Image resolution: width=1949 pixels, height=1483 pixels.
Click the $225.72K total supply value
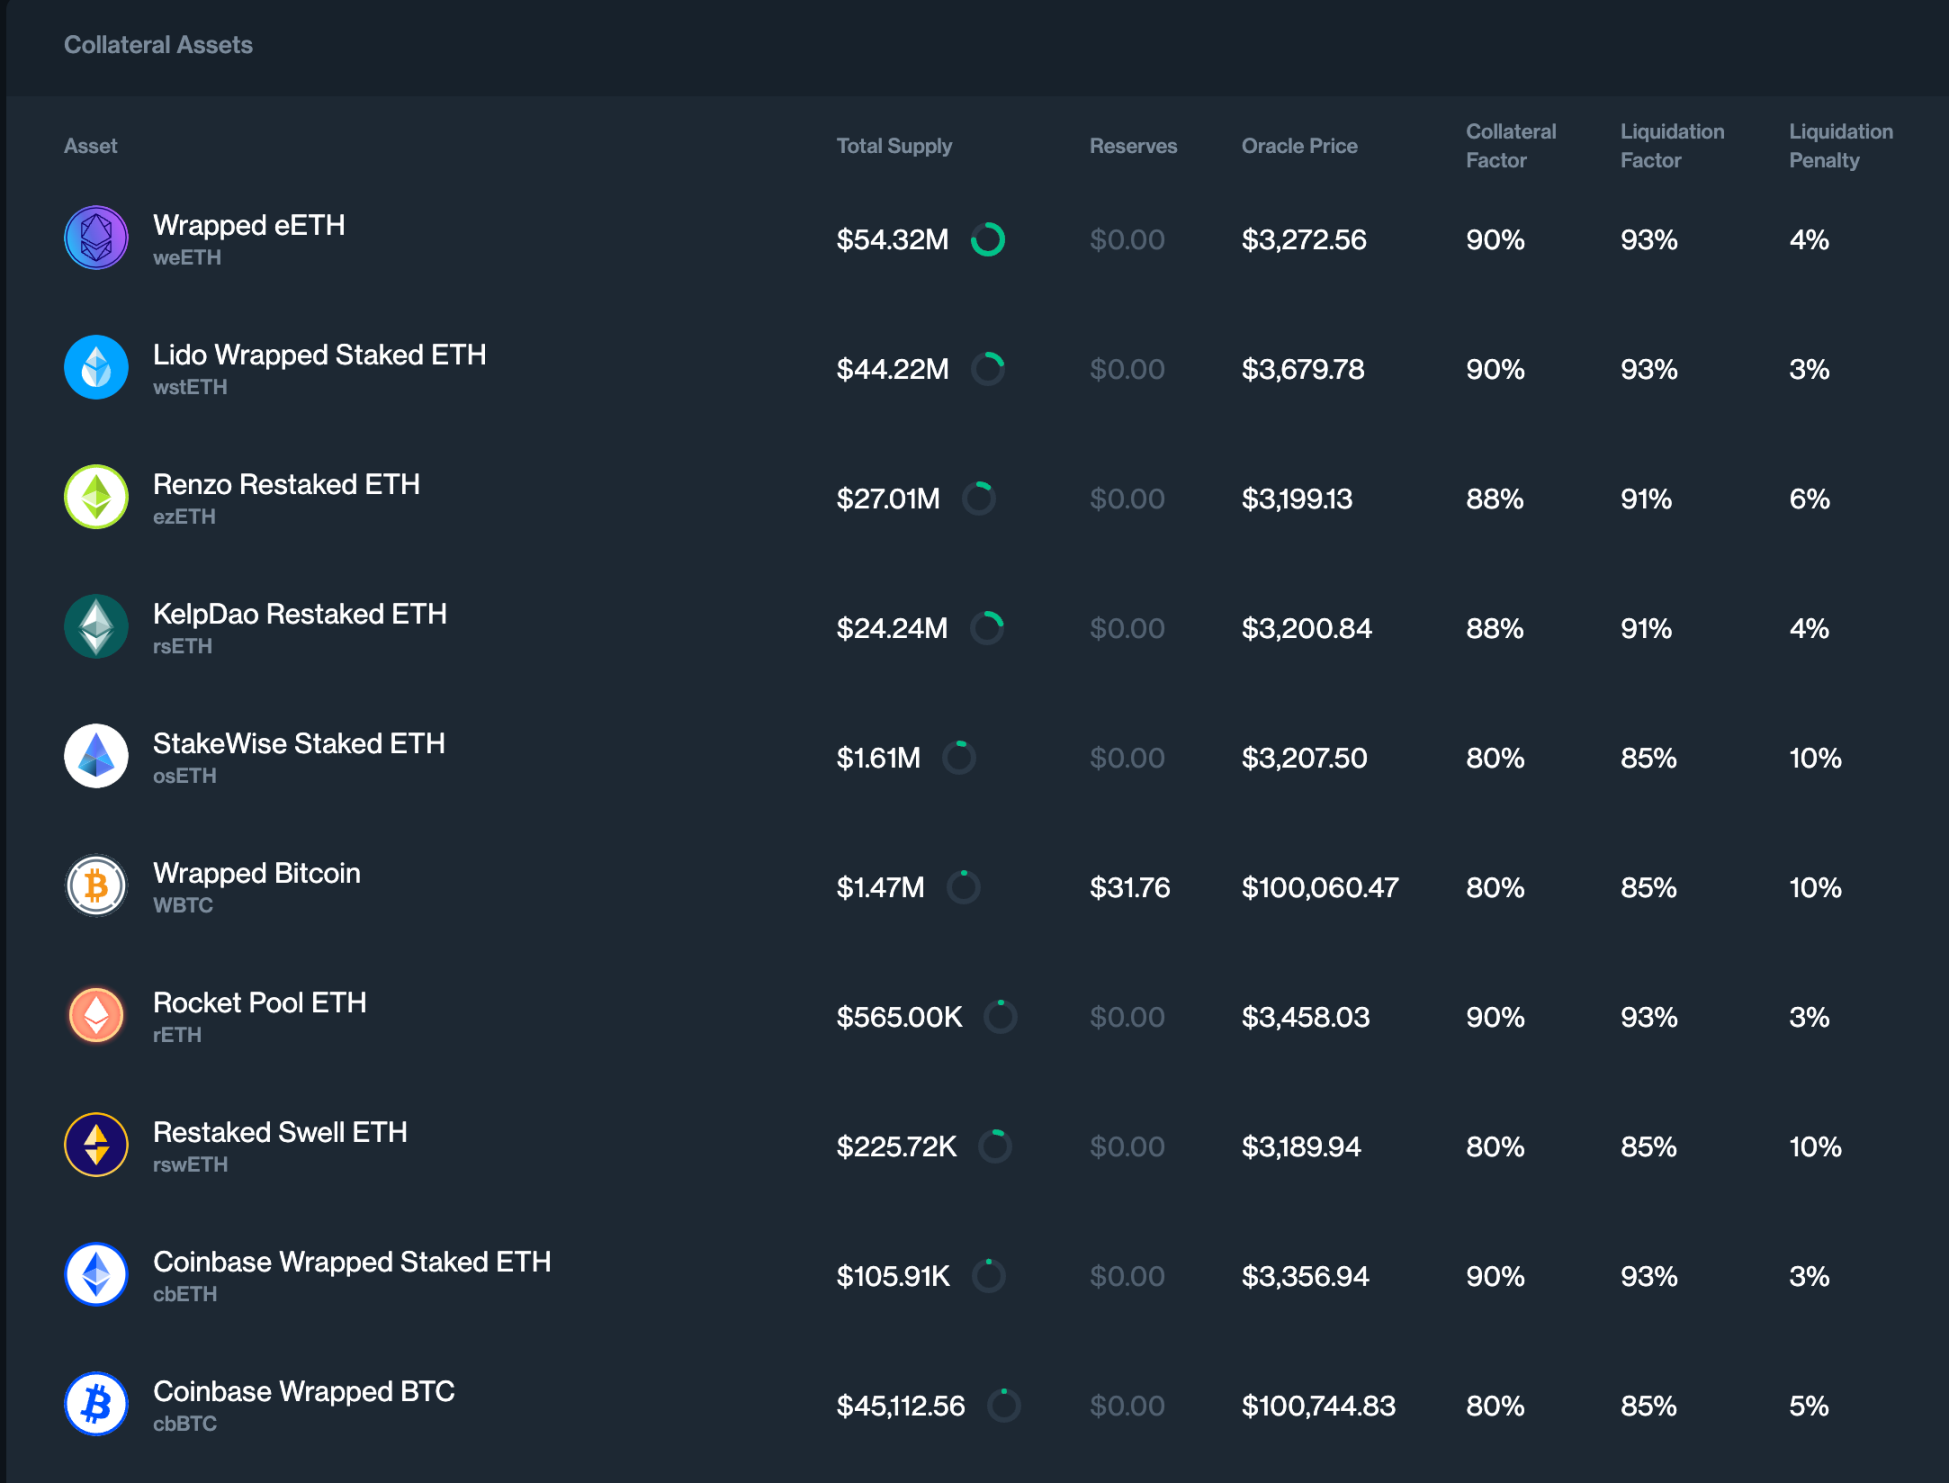point(896,1146)
